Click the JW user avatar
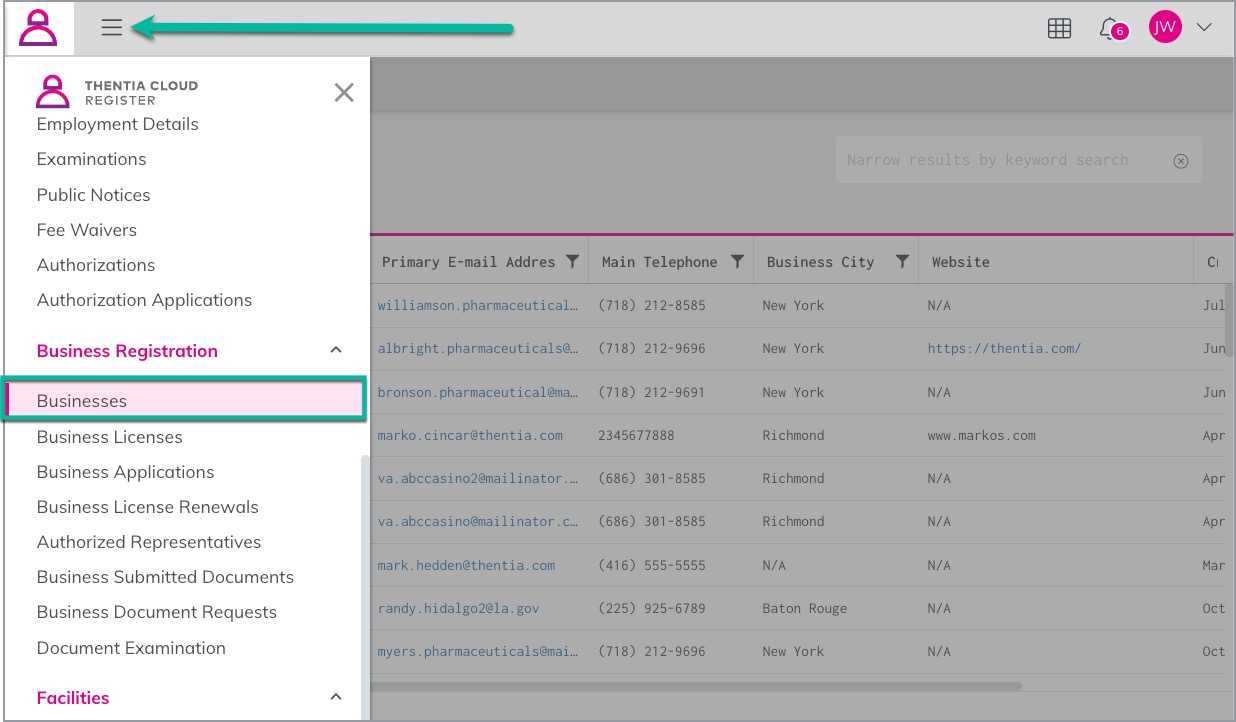Viewport: 1236px width, 722px height. (1165, 28)
